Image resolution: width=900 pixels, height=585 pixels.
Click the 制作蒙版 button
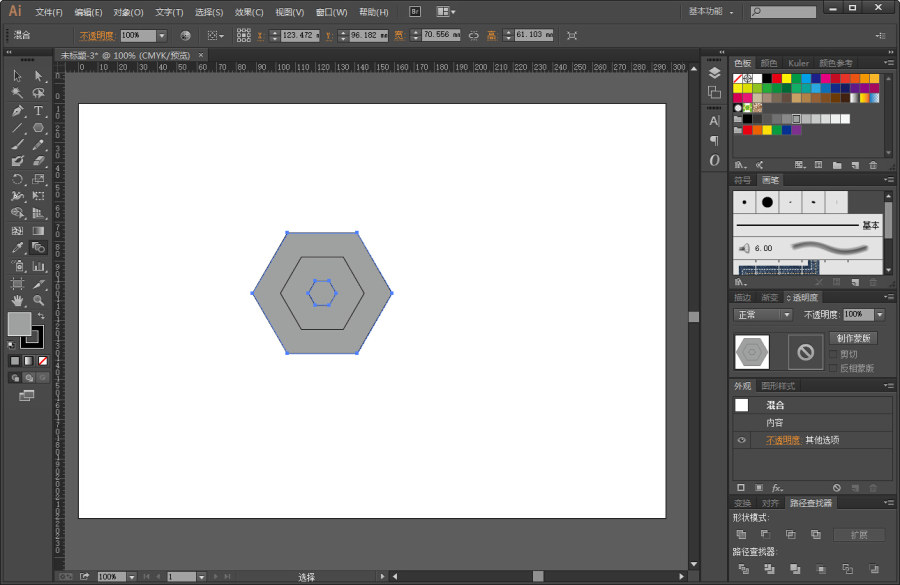tap(853, 338)
